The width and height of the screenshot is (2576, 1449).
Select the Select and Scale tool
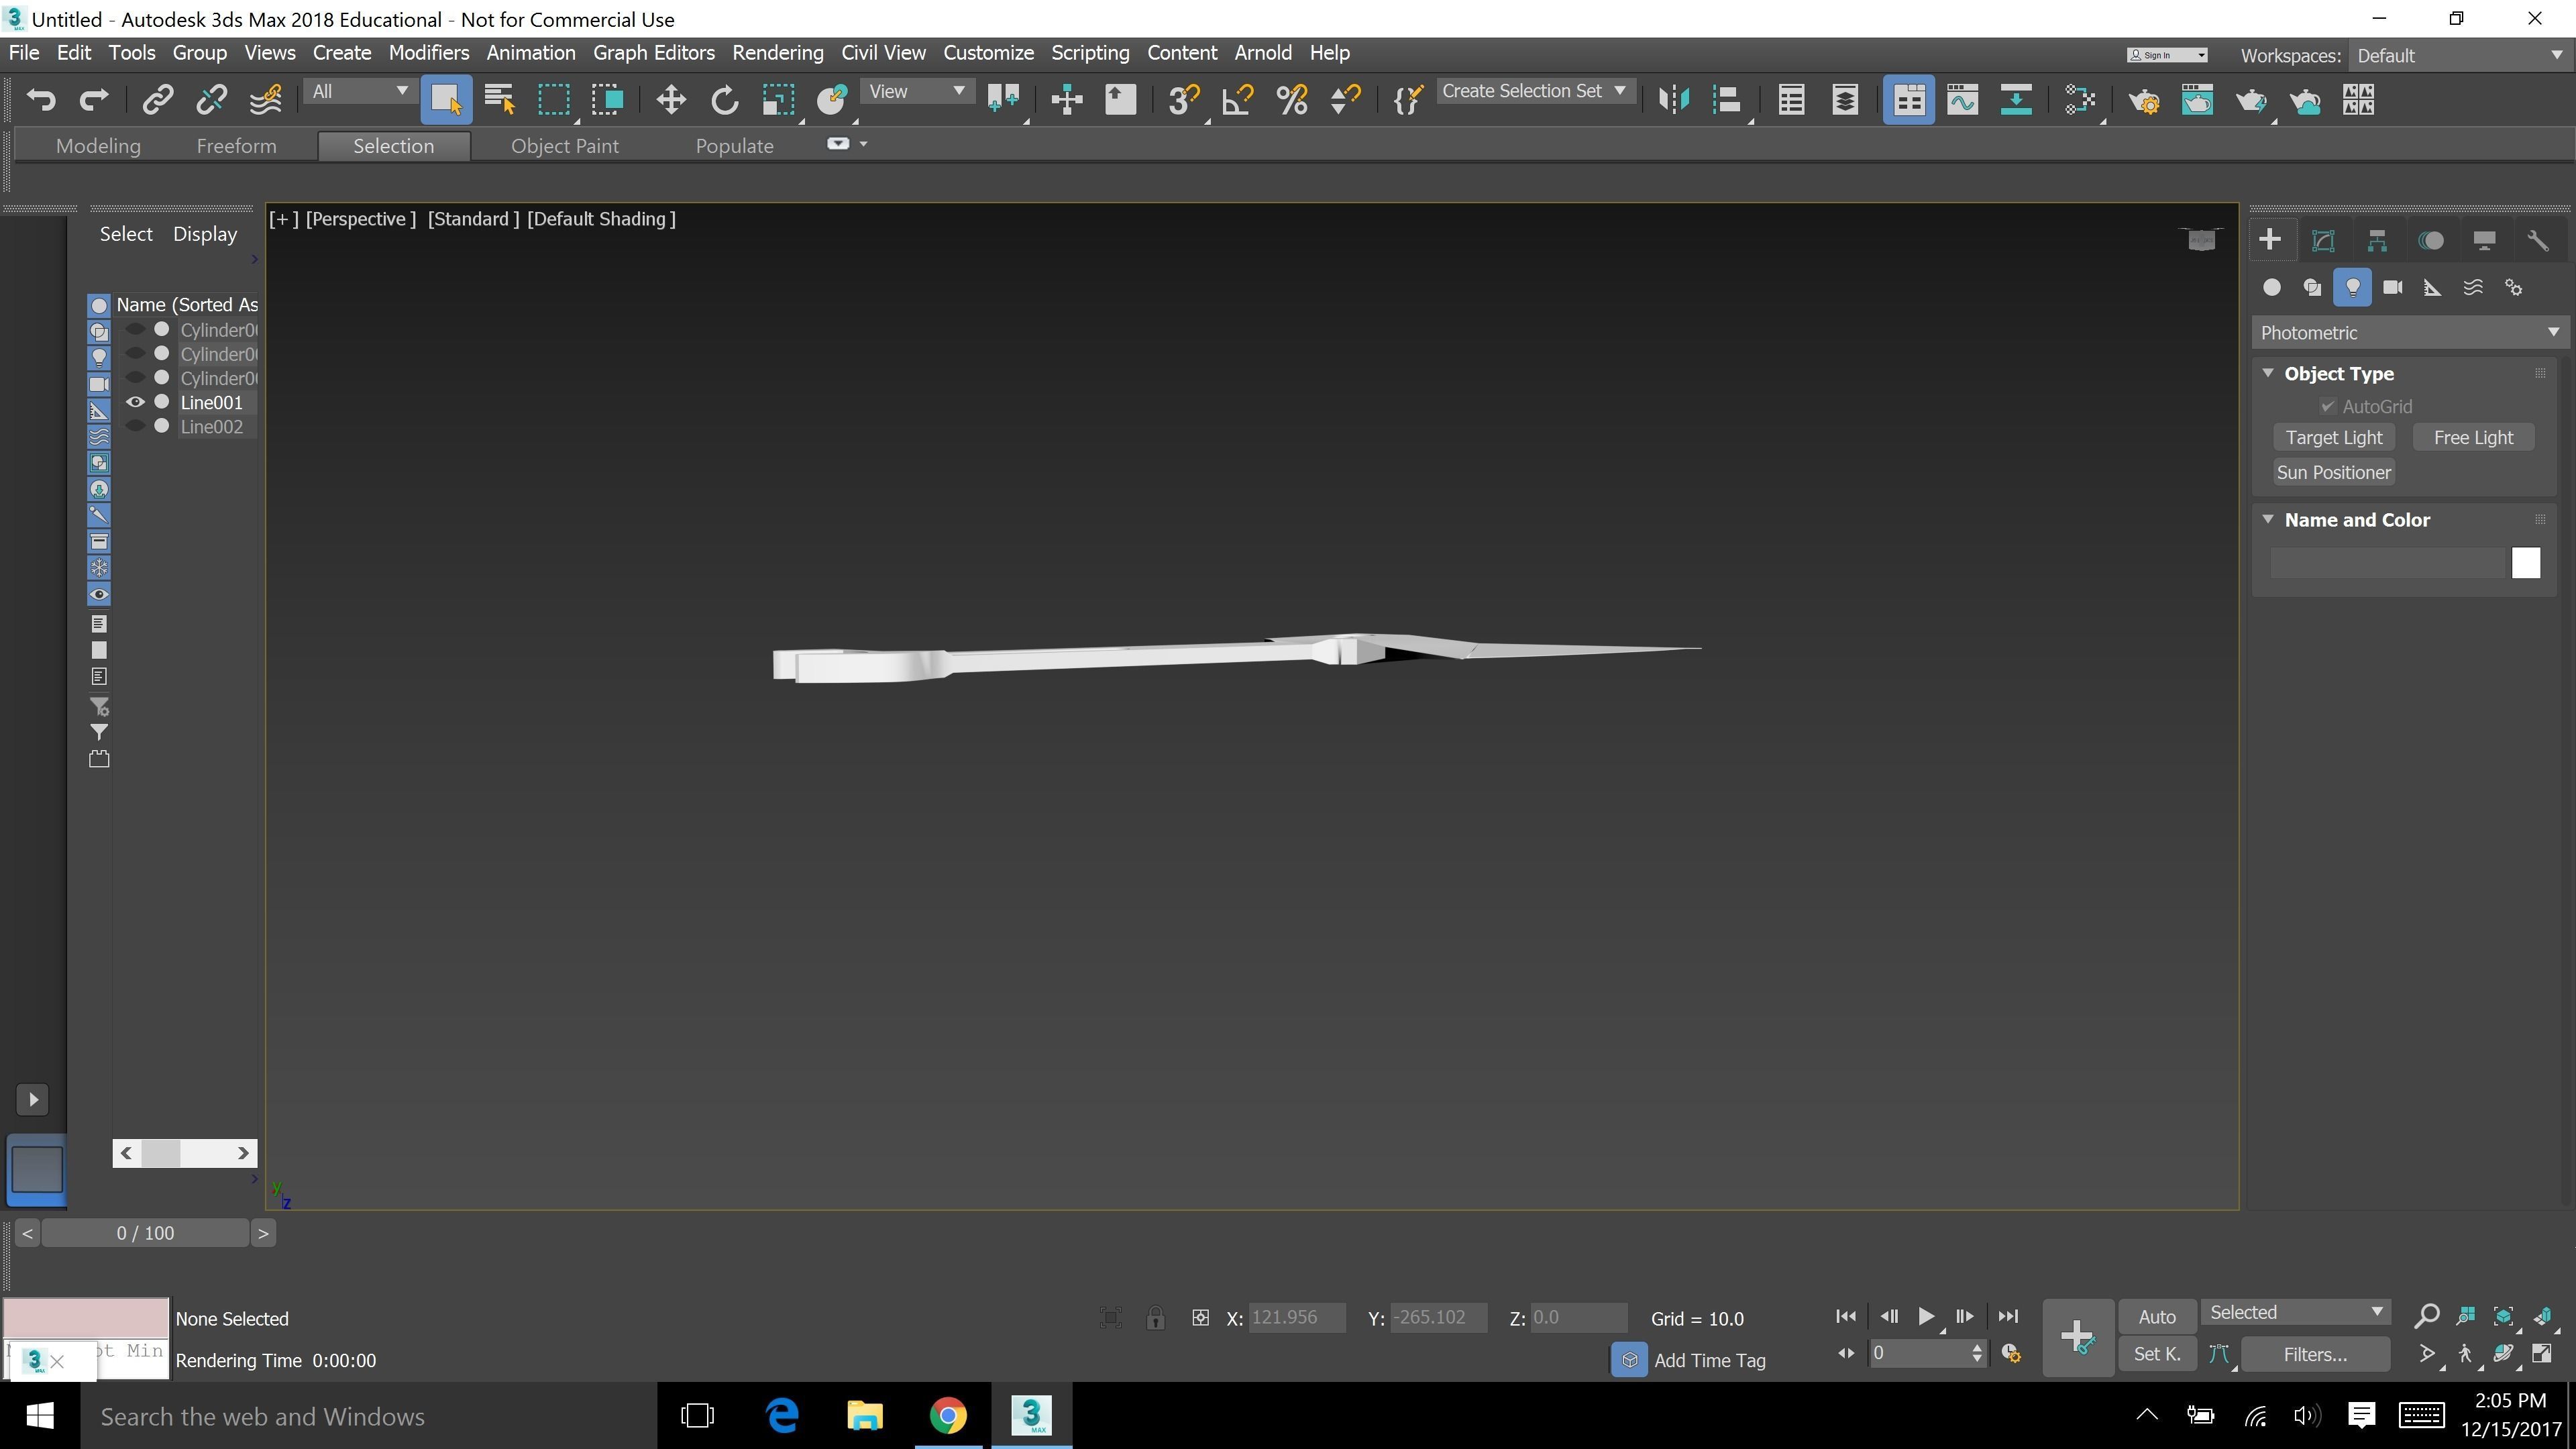point(778,99)
